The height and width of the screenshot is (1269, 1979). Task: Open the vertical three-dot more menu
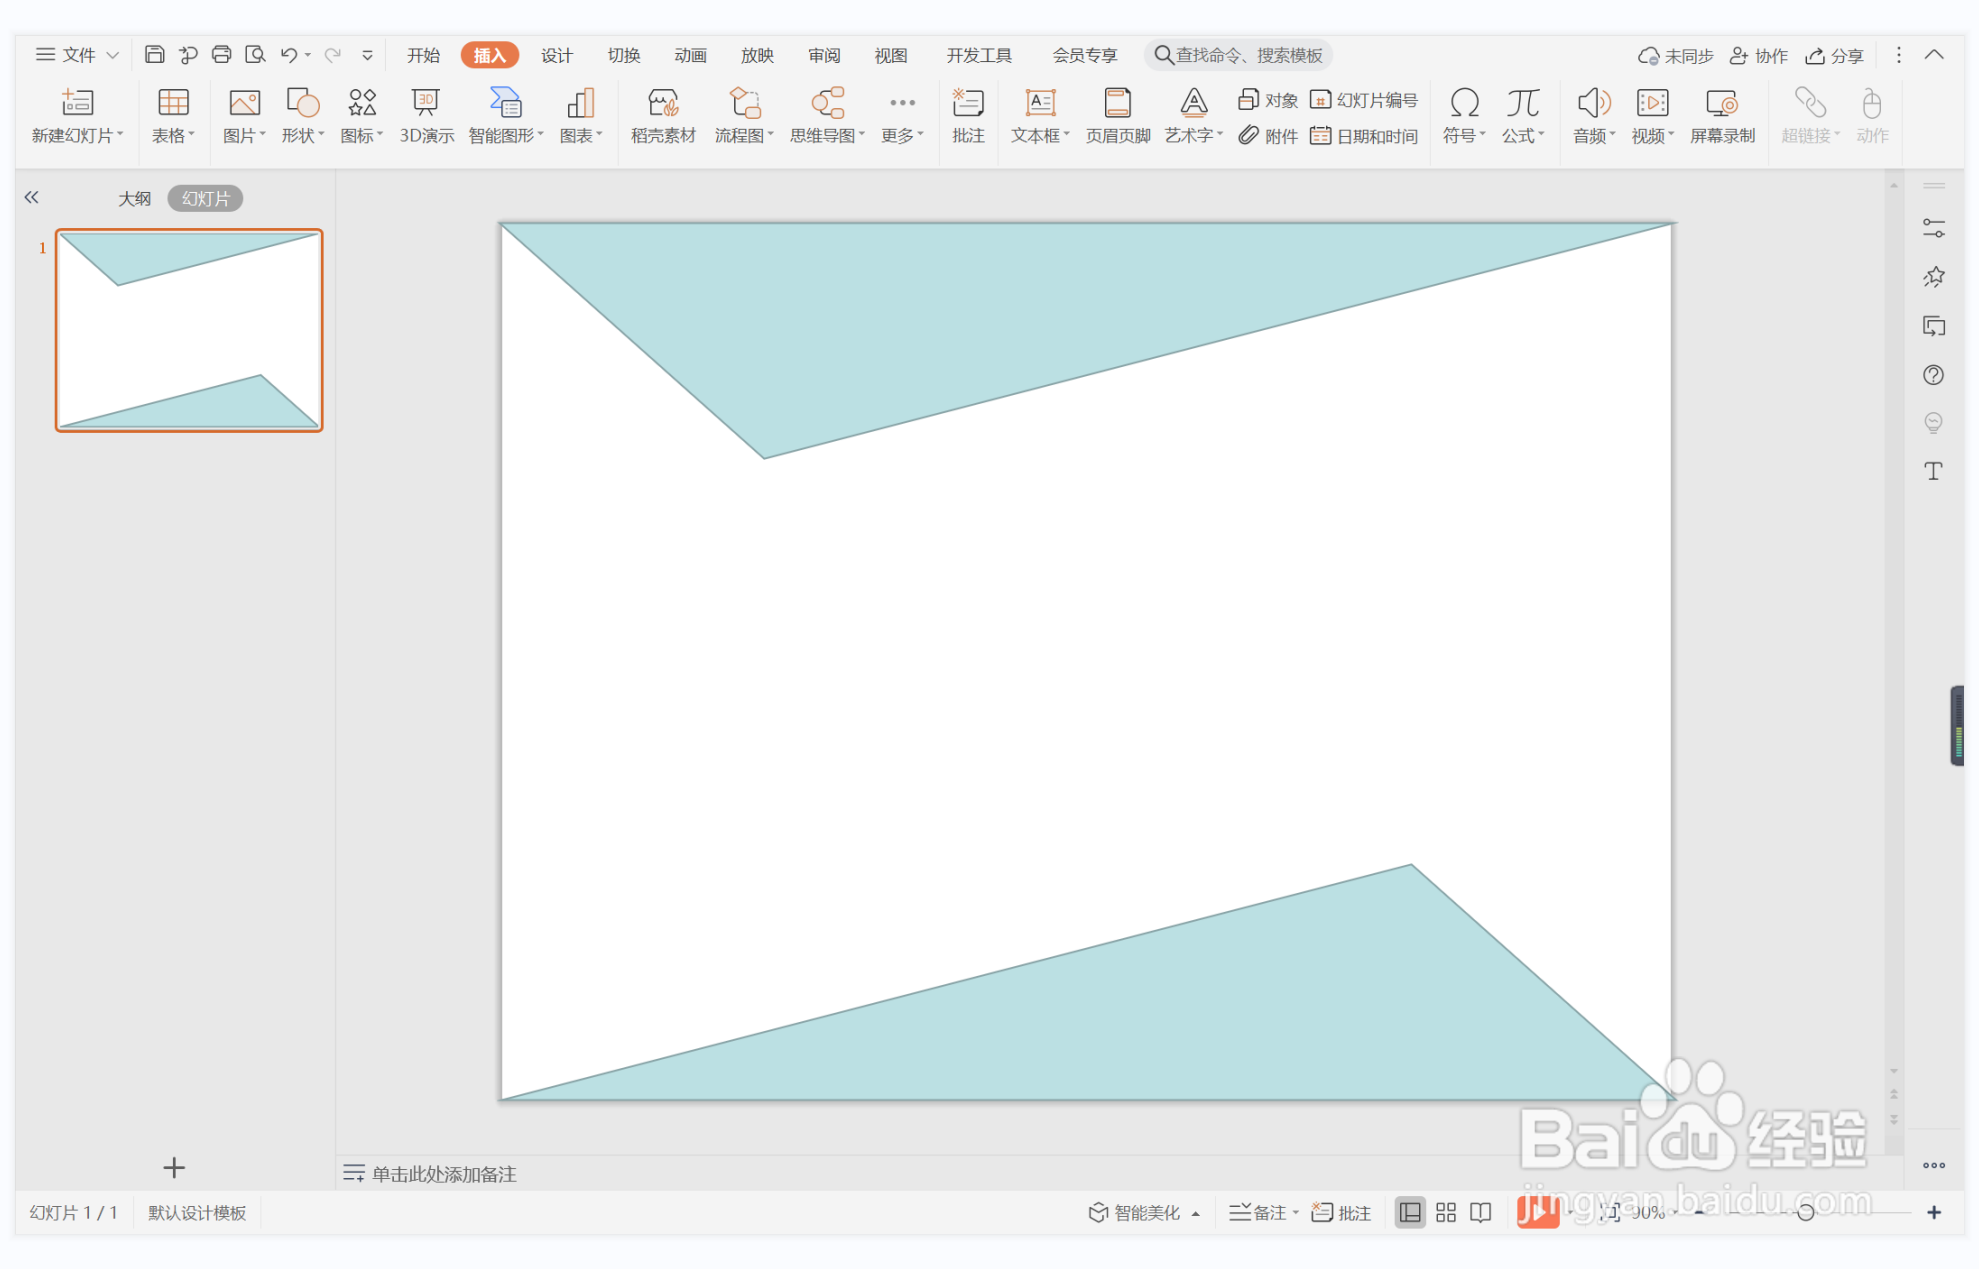(1898, 55)
